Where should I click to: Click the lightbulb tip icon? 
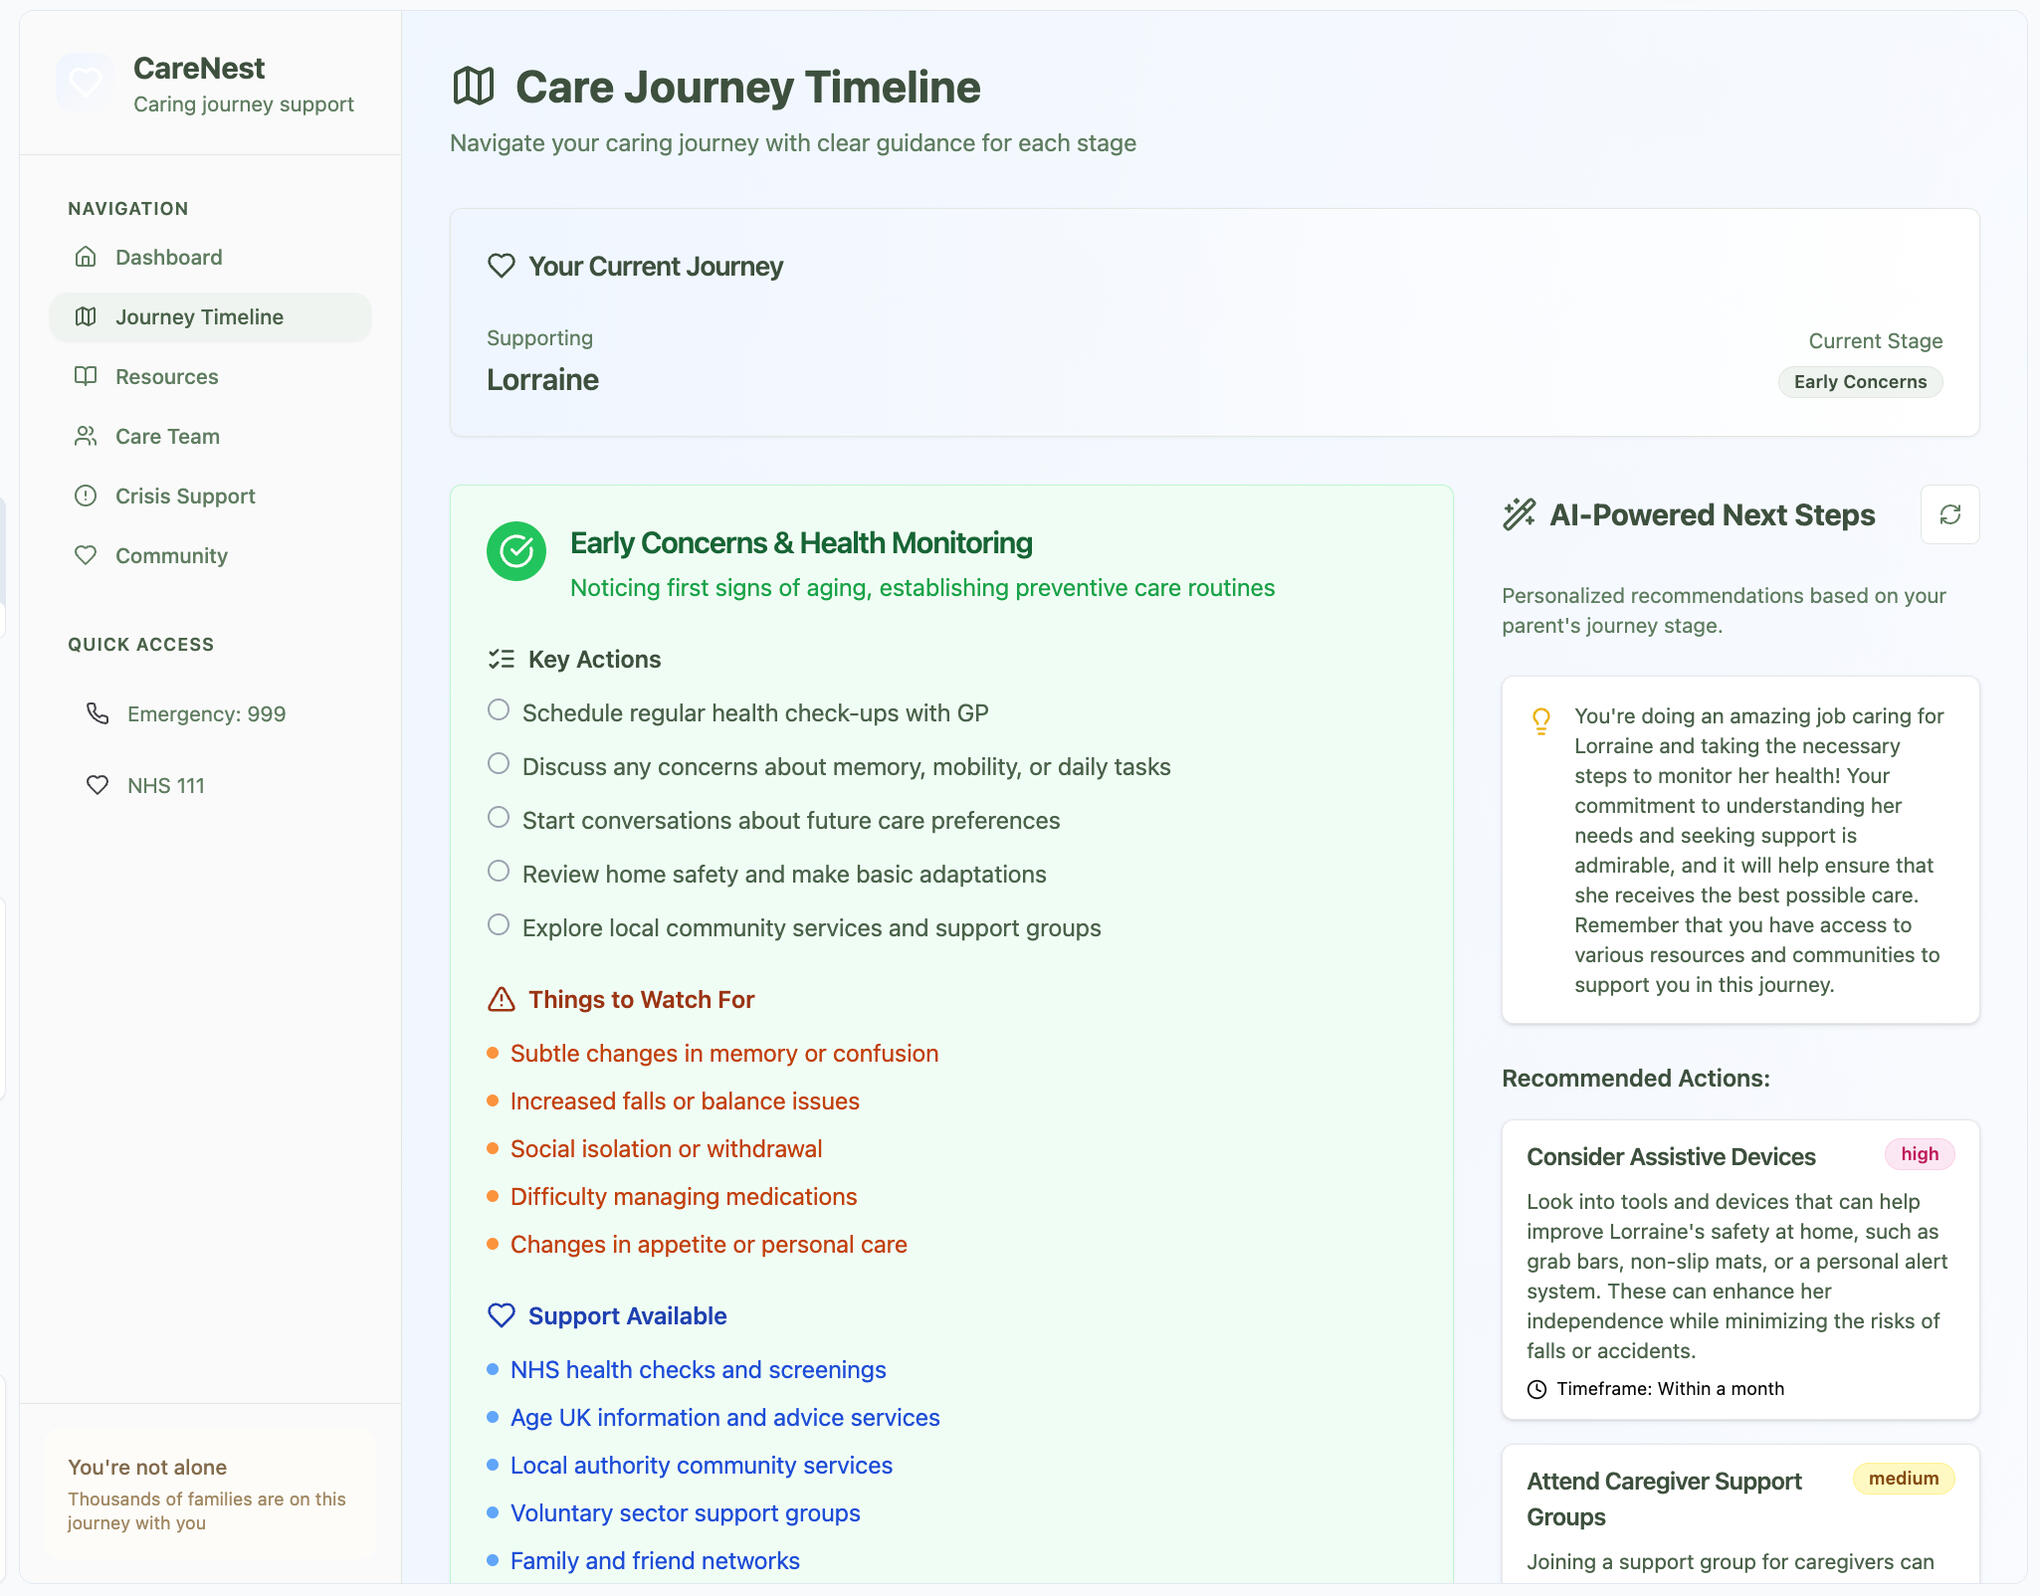click(1541, 721)
